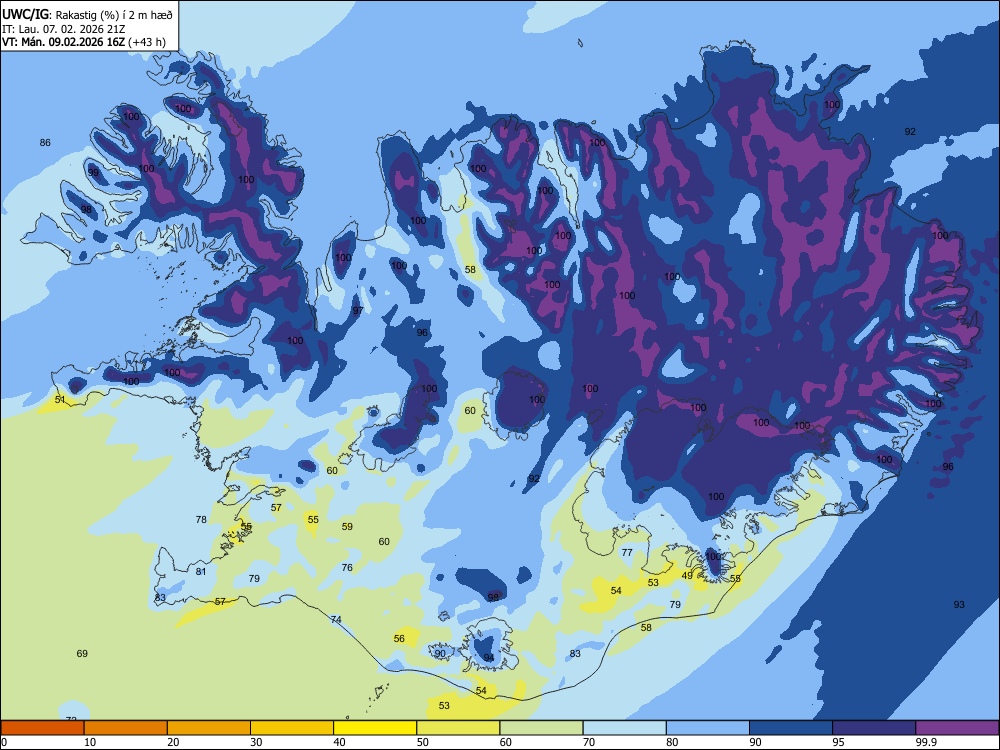Click the '81' humidity value
Viewport: 1000px width, 750px height.
pos(201,571)
